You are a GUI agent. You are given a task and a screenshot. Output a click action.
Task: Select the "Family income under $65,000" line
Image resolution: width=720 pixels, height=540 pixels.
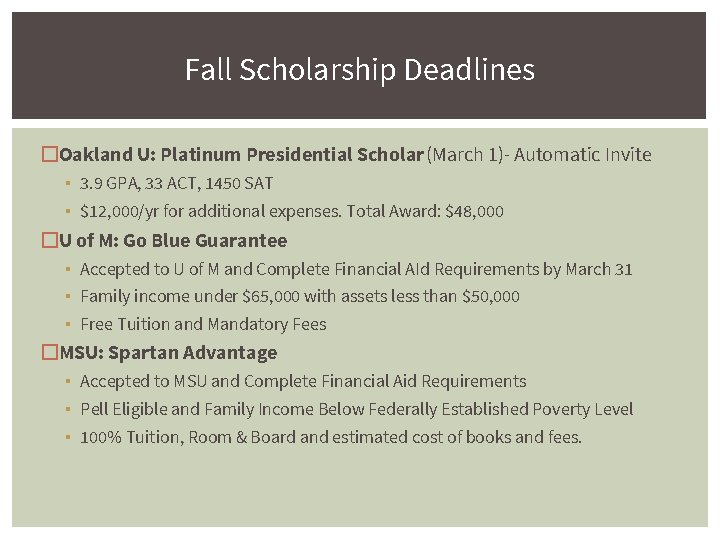pyautogui.click(x=300, y=297)
